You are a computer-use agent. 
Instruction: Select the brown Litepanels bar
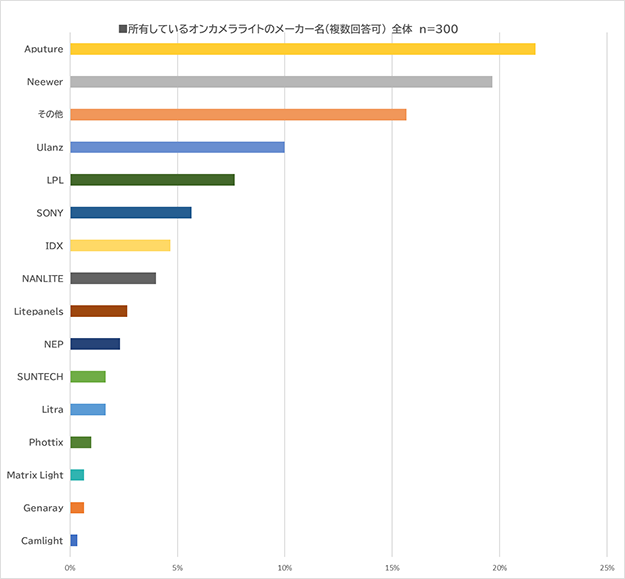tap(98, 311)
